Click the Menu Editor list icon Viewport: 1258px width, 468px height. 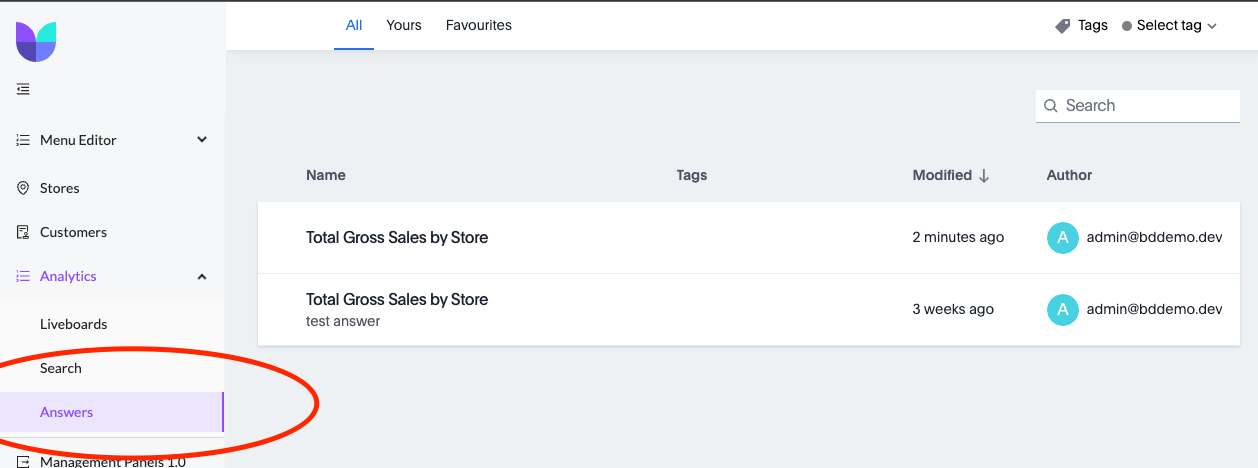point(23,140)
